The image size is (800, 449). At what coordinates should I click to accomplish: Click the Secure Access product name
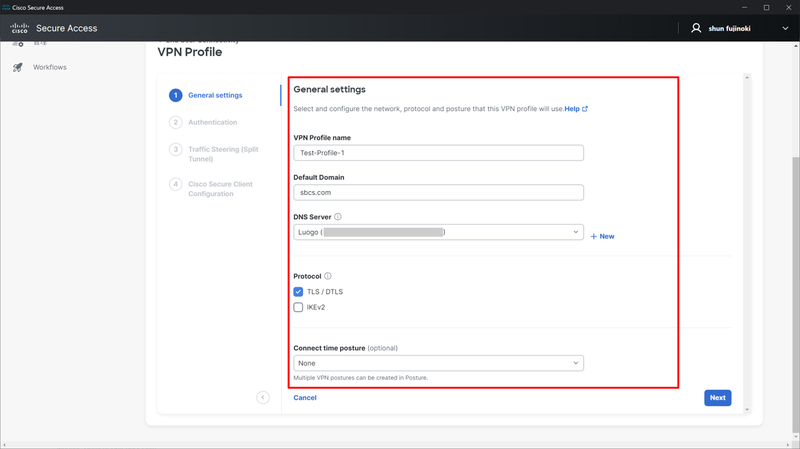point(66,29)
